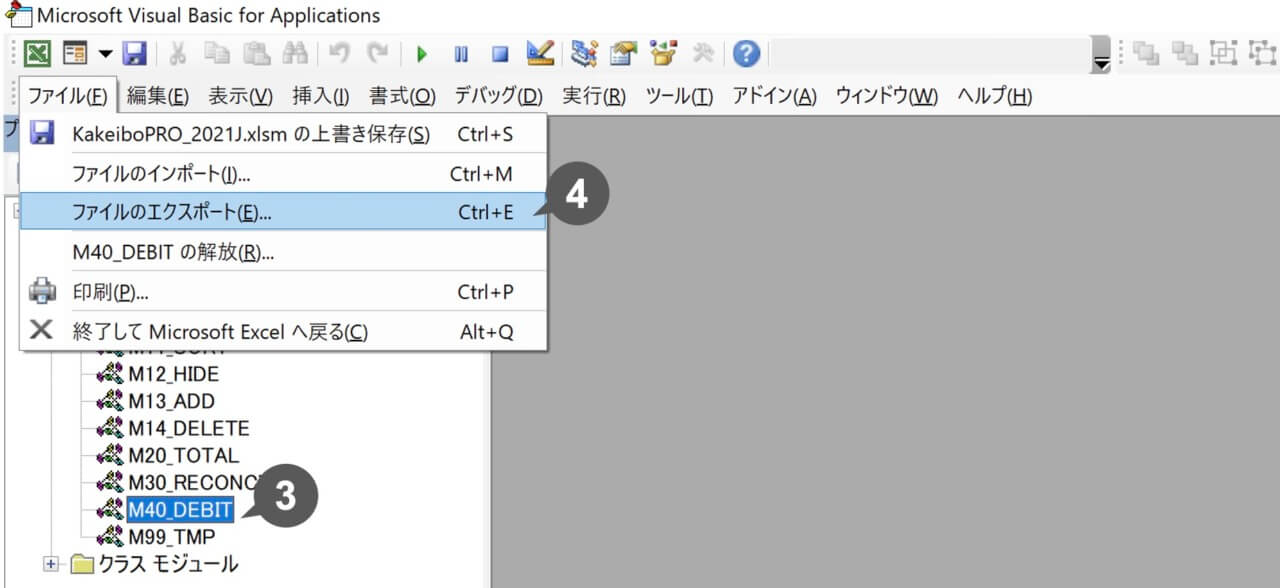
Task: Open the デバッグ(D) menu
Action: [x=498, y=96]
